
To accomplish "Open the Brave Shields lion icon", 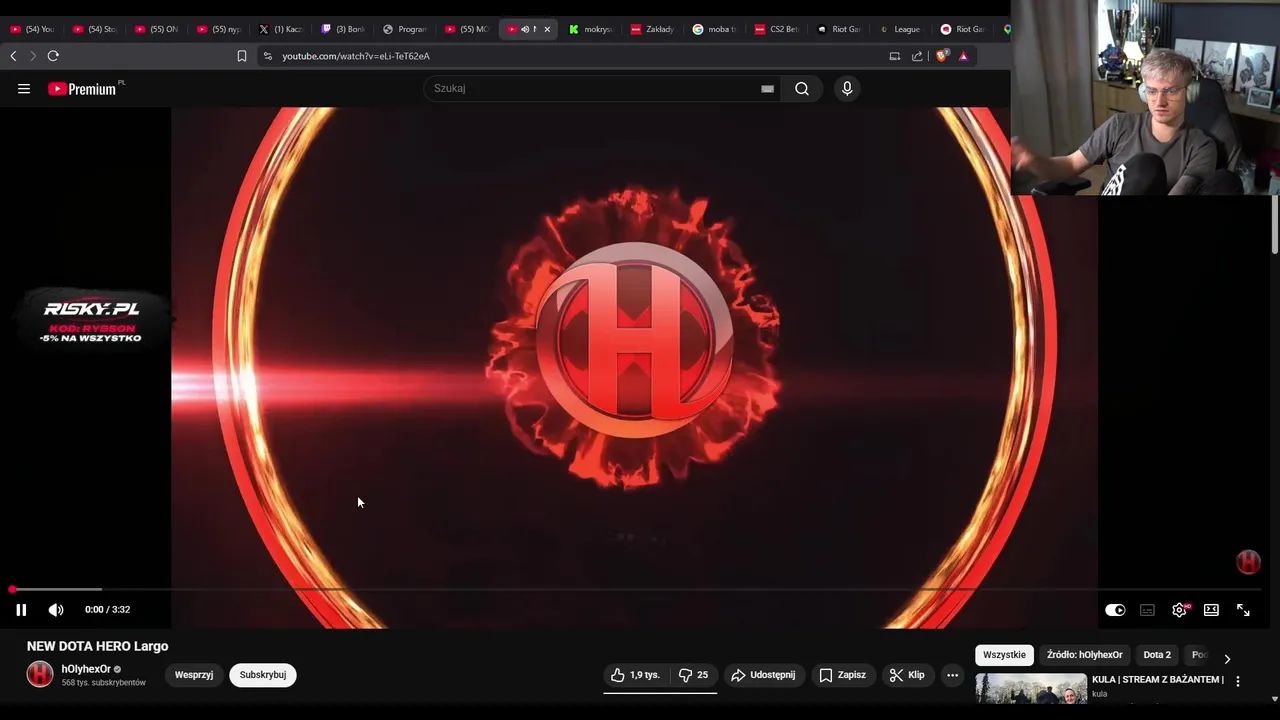I will point(941,56).
